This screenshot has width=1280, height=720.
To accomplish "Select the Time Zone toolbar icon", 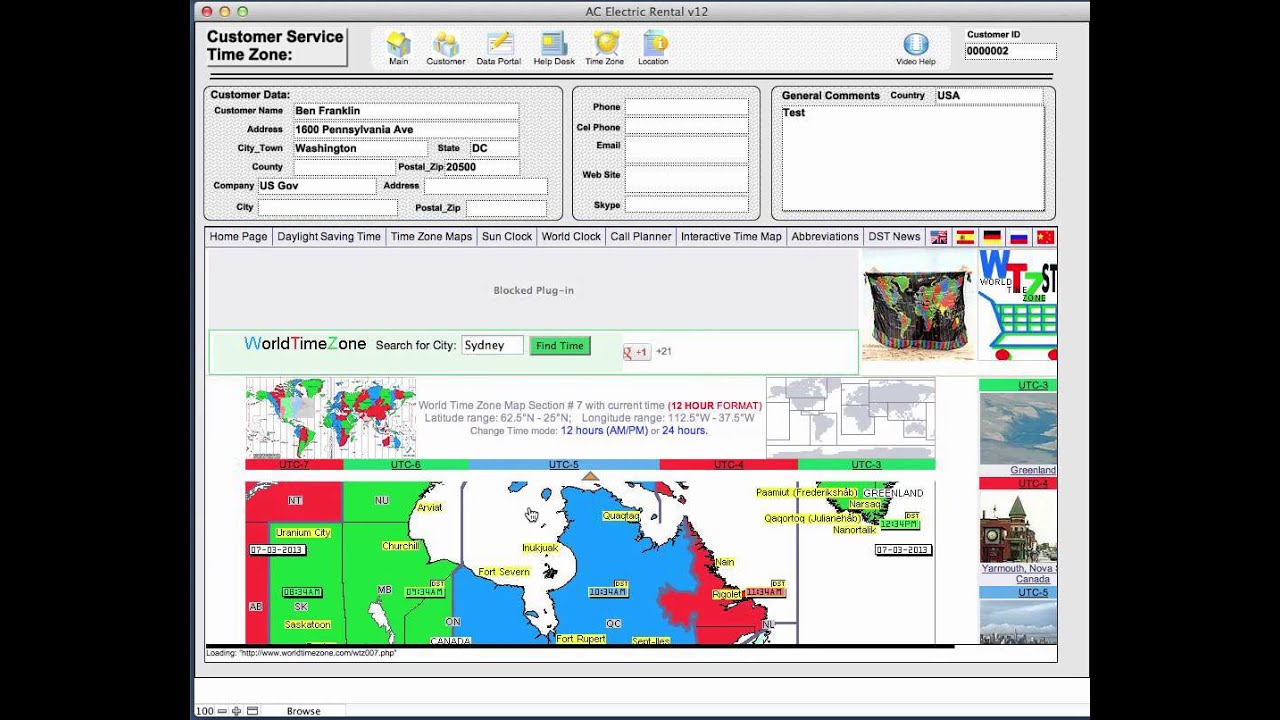I will 605,48.
